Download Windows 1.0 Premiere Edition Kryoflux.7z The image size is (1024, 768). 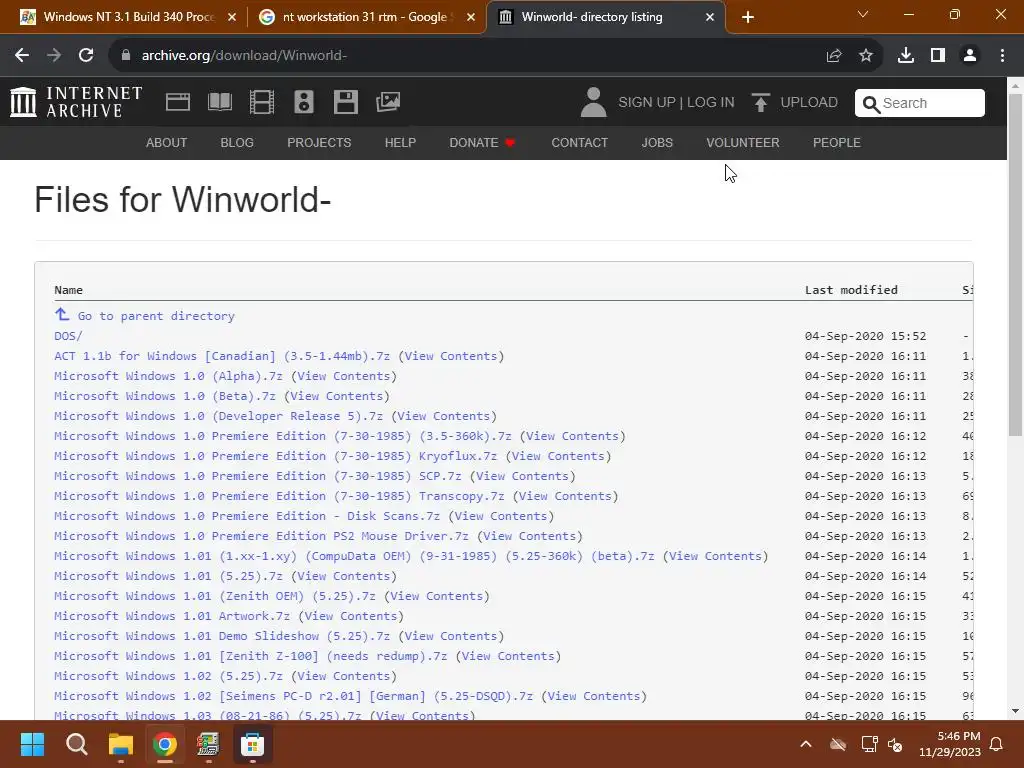pyautogui.click(x=276, y=456)
